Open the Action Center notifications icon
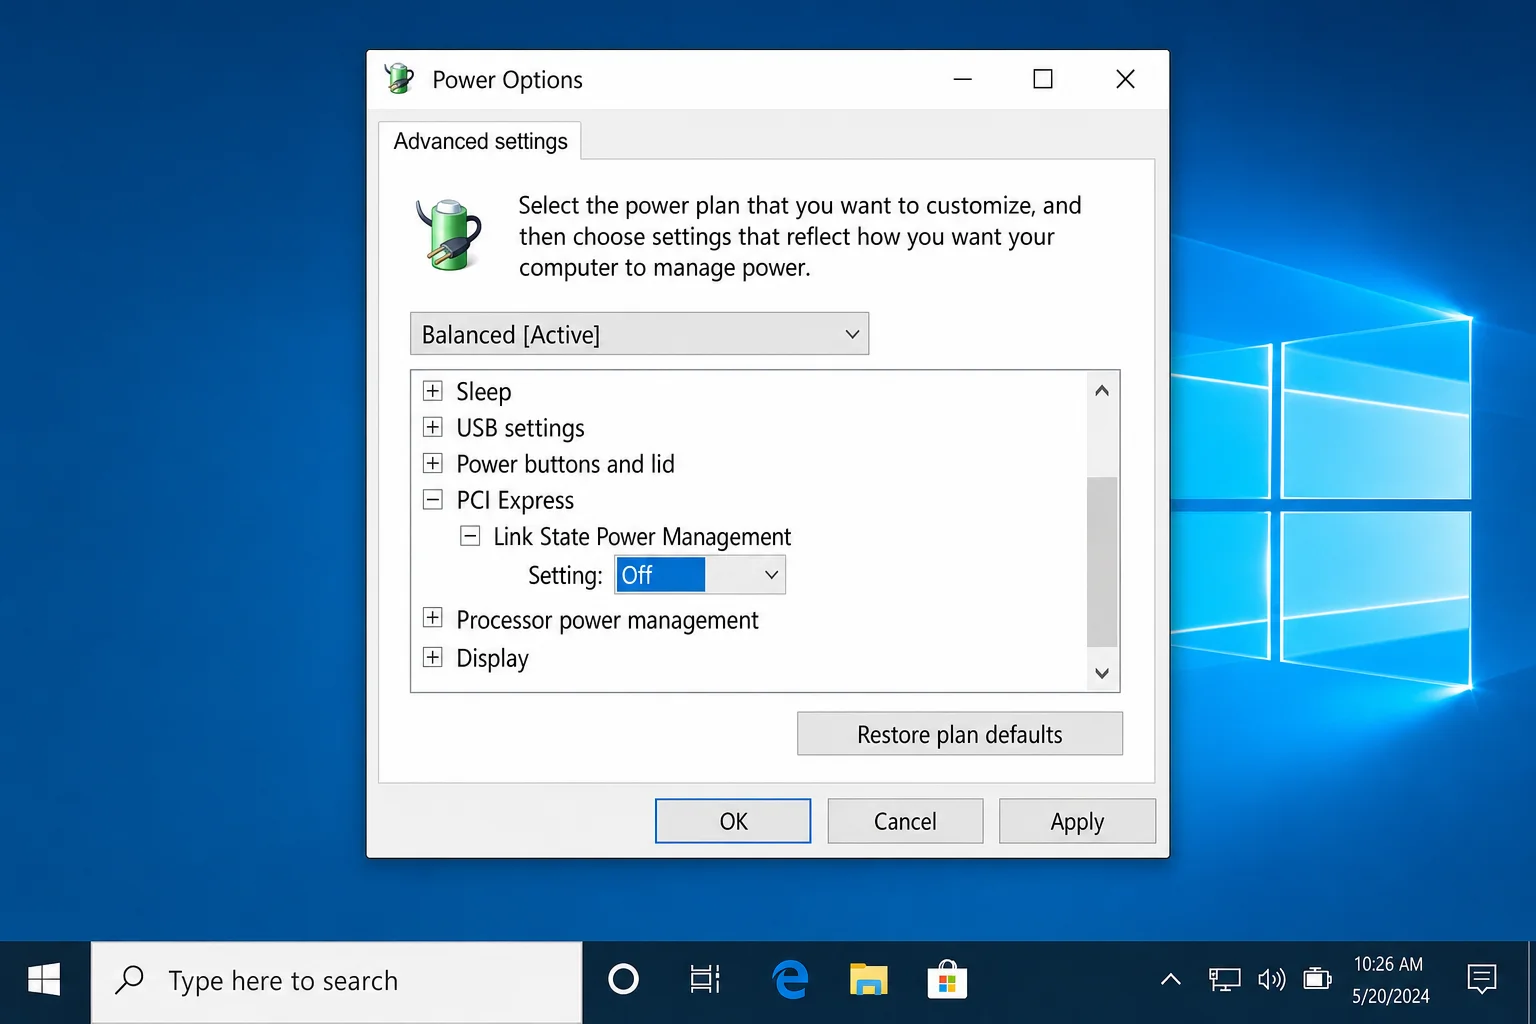 (1481, 979)
